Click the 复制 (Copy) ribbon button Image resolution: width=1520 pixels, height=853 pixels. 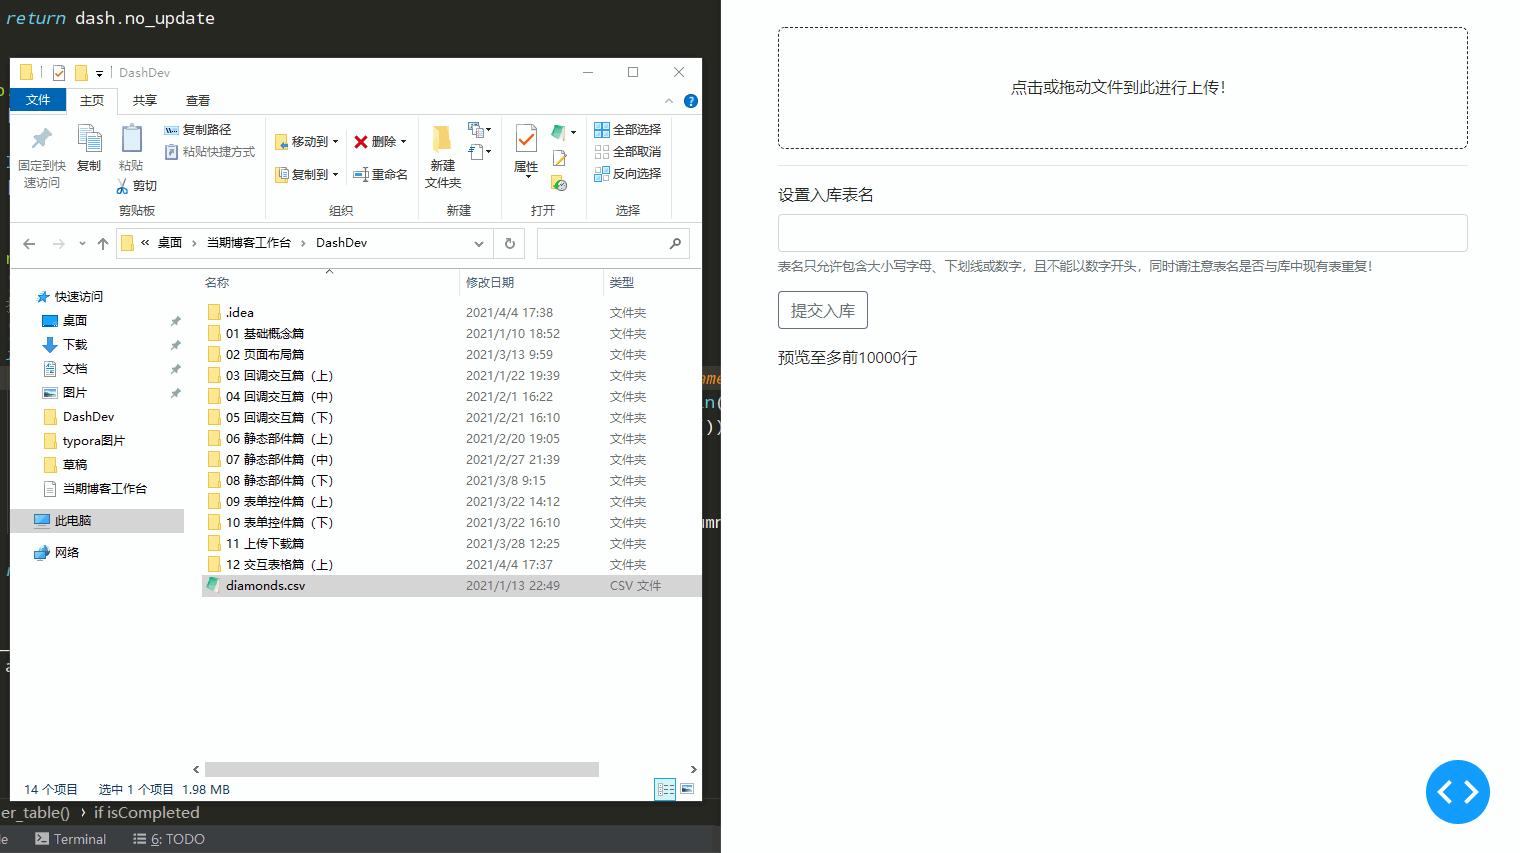click(89, 148)
